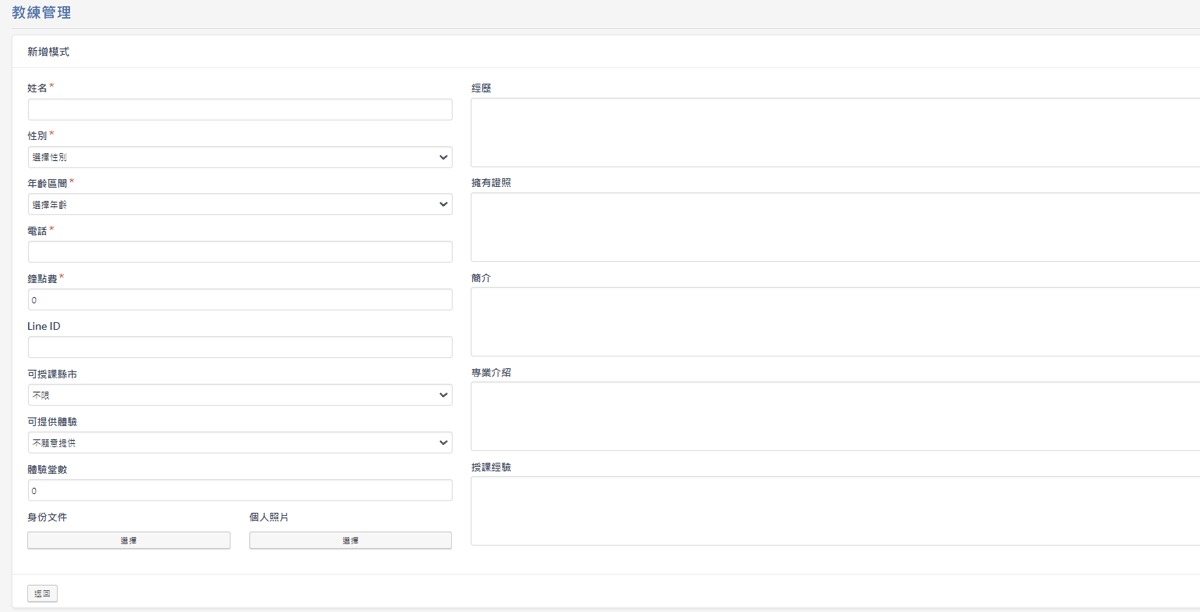Viewport: 1200px width, 612px height.
Task: Click the 返回 button
Action: pos(42,594)
